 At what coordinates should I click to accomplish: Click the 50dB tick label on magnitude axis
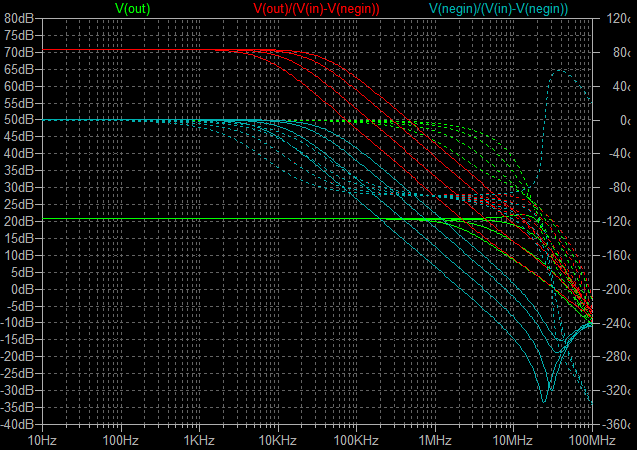coord(20,120)
